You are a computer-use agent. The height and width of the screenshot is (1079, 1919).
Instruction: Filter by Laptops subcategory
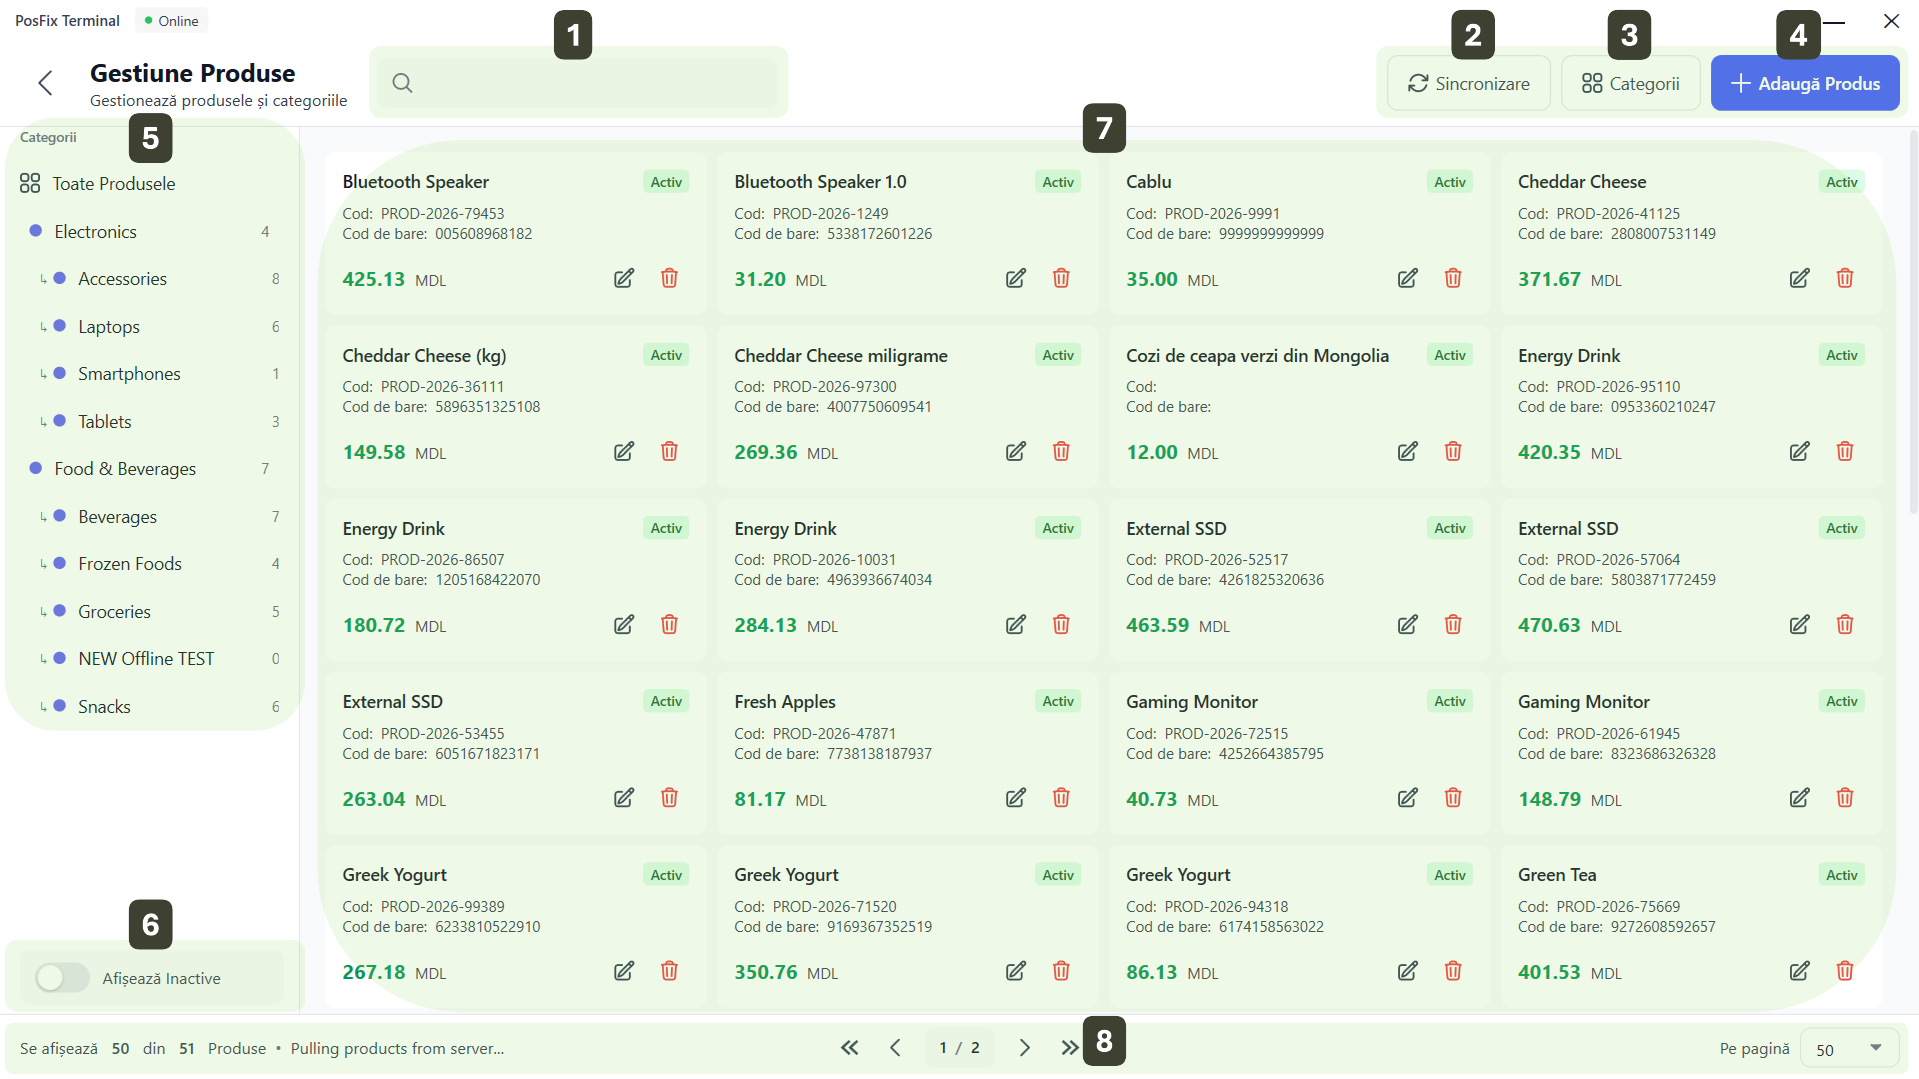tap(109, 327)
